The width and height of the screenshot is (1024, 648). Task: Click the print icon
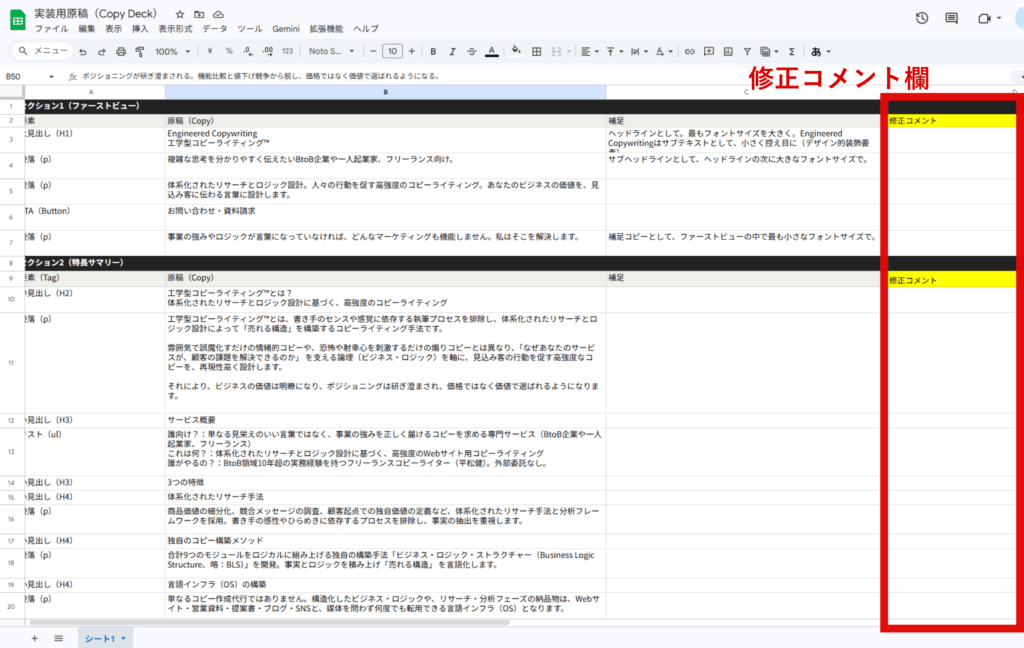120,51
